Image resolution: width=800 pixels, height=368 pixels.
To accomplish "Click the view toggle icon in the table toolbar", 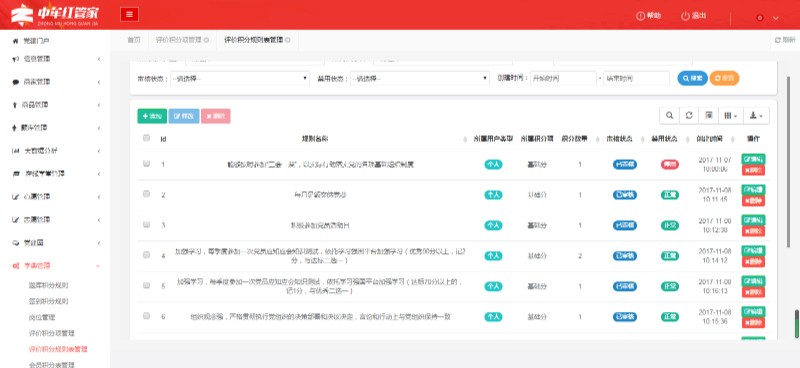I will coord(709,116).
